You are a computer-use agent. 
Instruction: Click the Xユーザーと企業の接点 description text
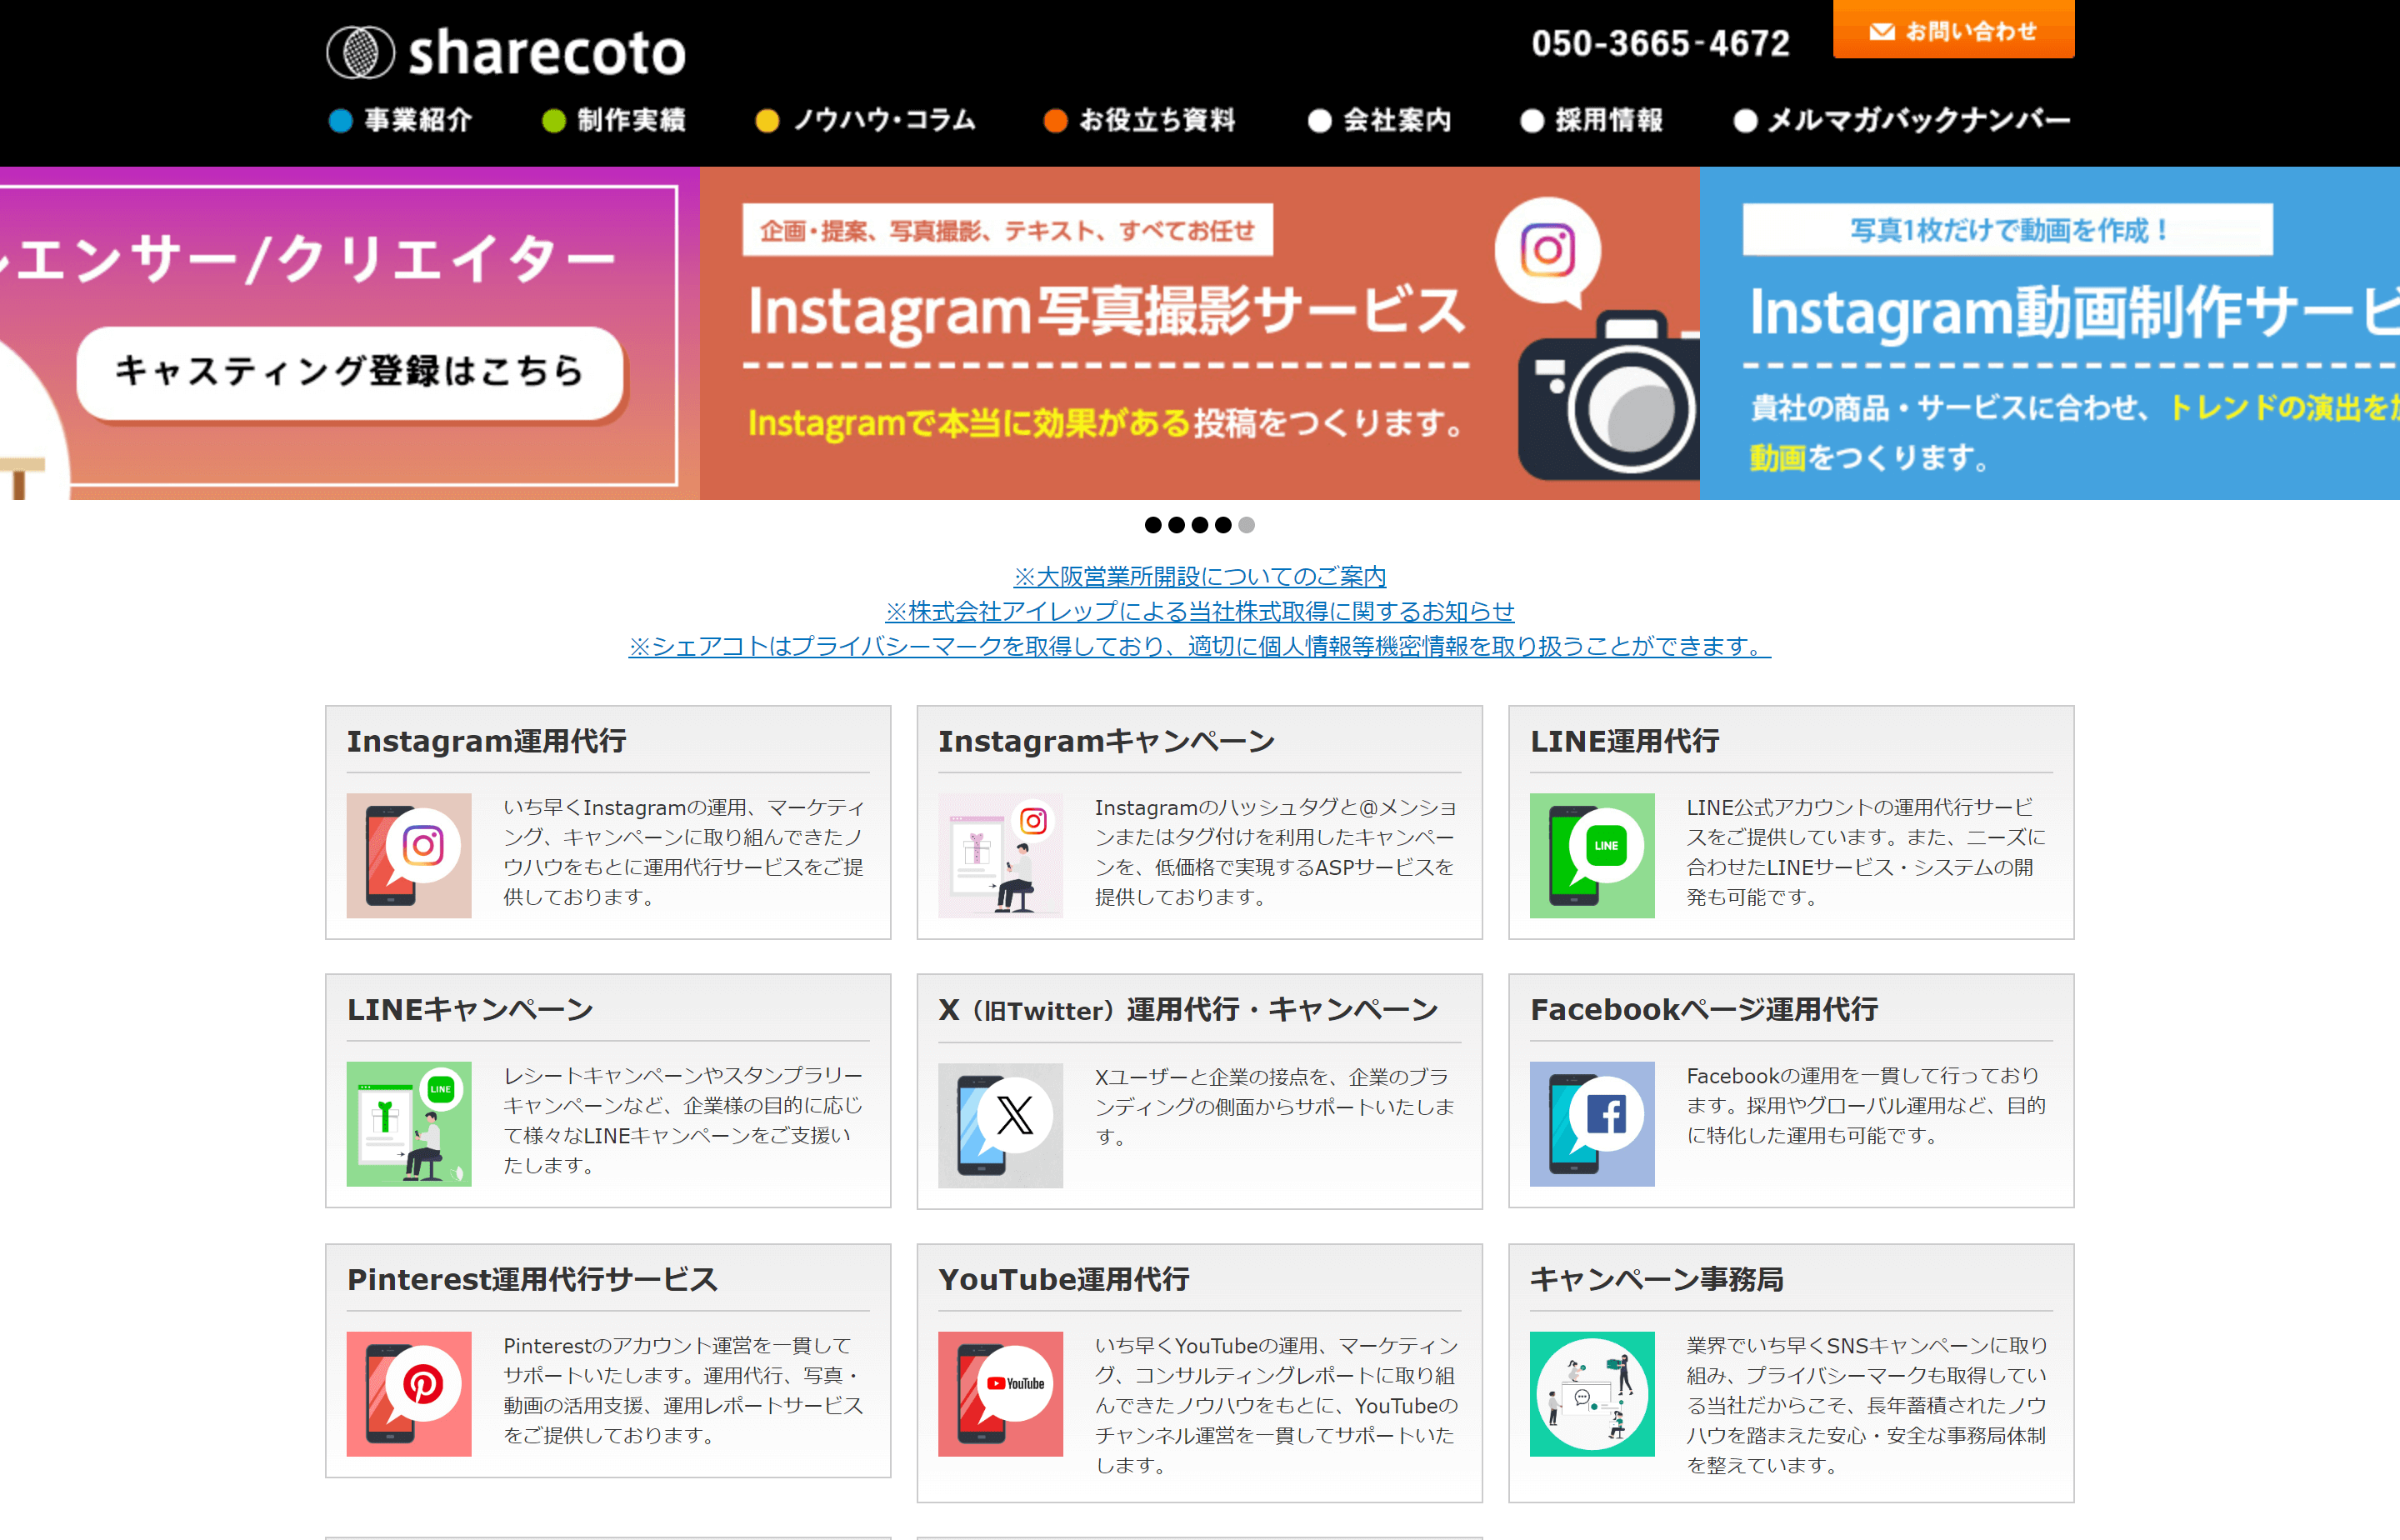click(1275, 1107)
